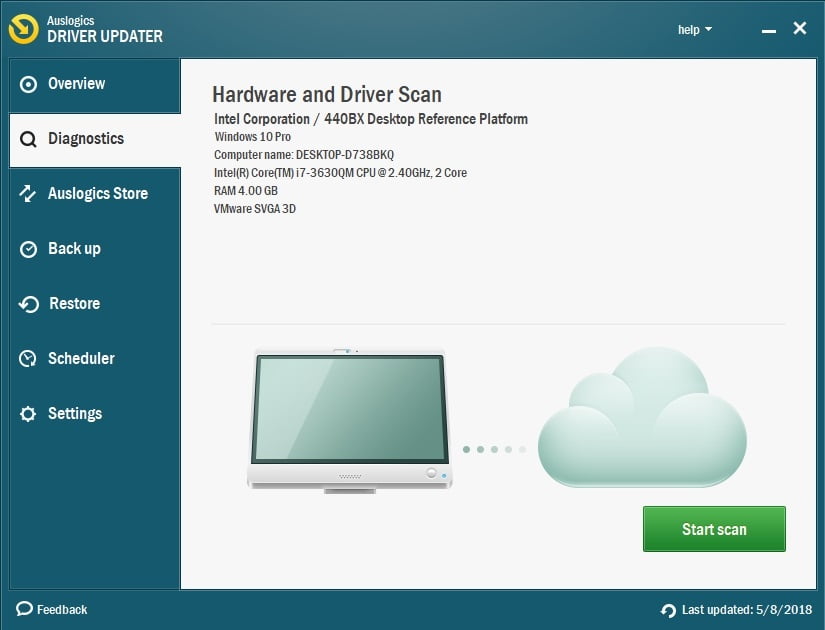825x630 pixels.
Task: Close the Driver Updater window
Action: point(800,29)
